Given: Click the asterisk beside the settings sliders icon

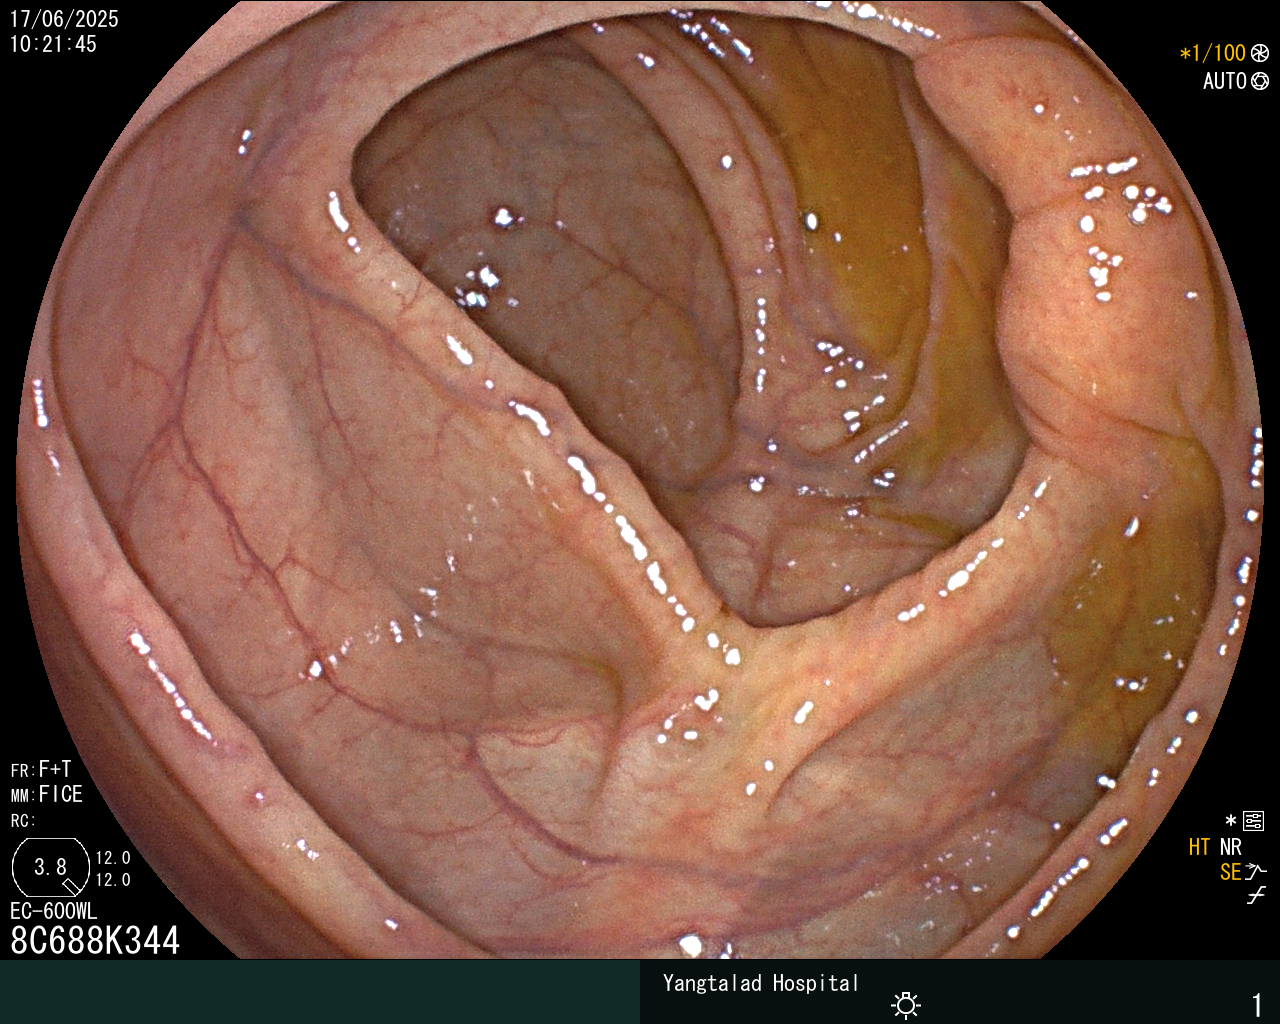Looking at the screenshot, I should pyautogui.click(x=1231, y=821).
